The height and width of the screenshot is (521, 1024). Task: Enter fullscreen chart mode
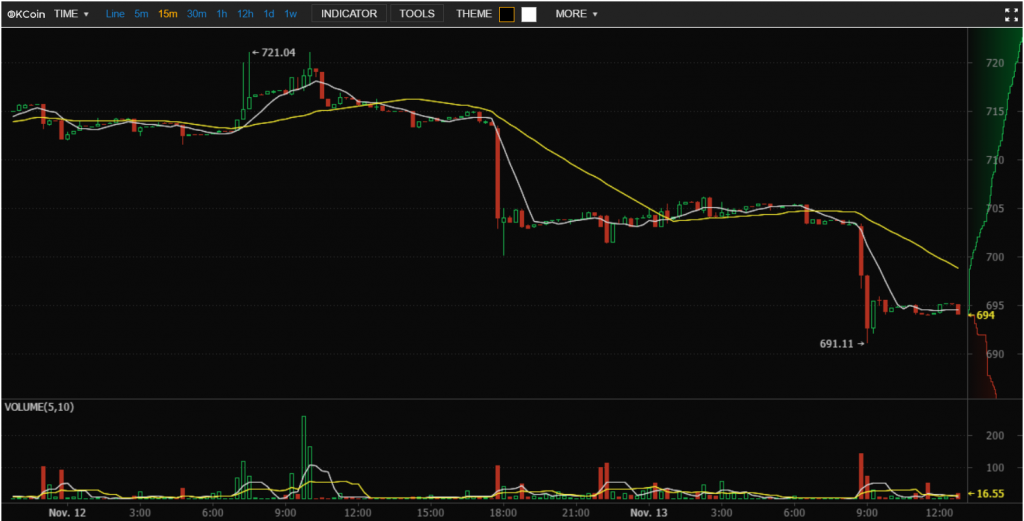(1010, 14)
